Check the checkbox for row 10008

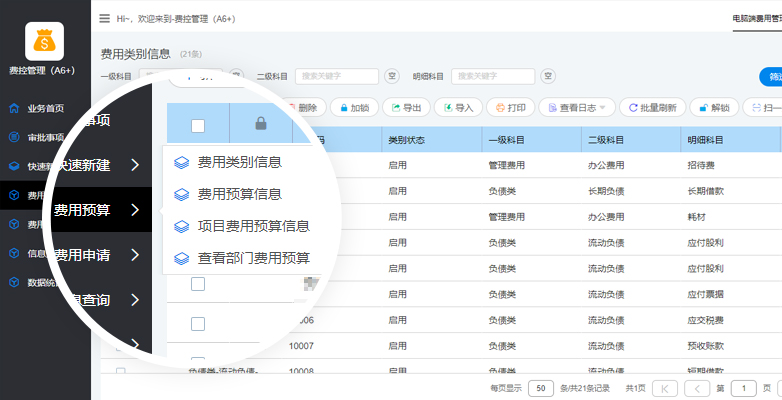(121, 371)
